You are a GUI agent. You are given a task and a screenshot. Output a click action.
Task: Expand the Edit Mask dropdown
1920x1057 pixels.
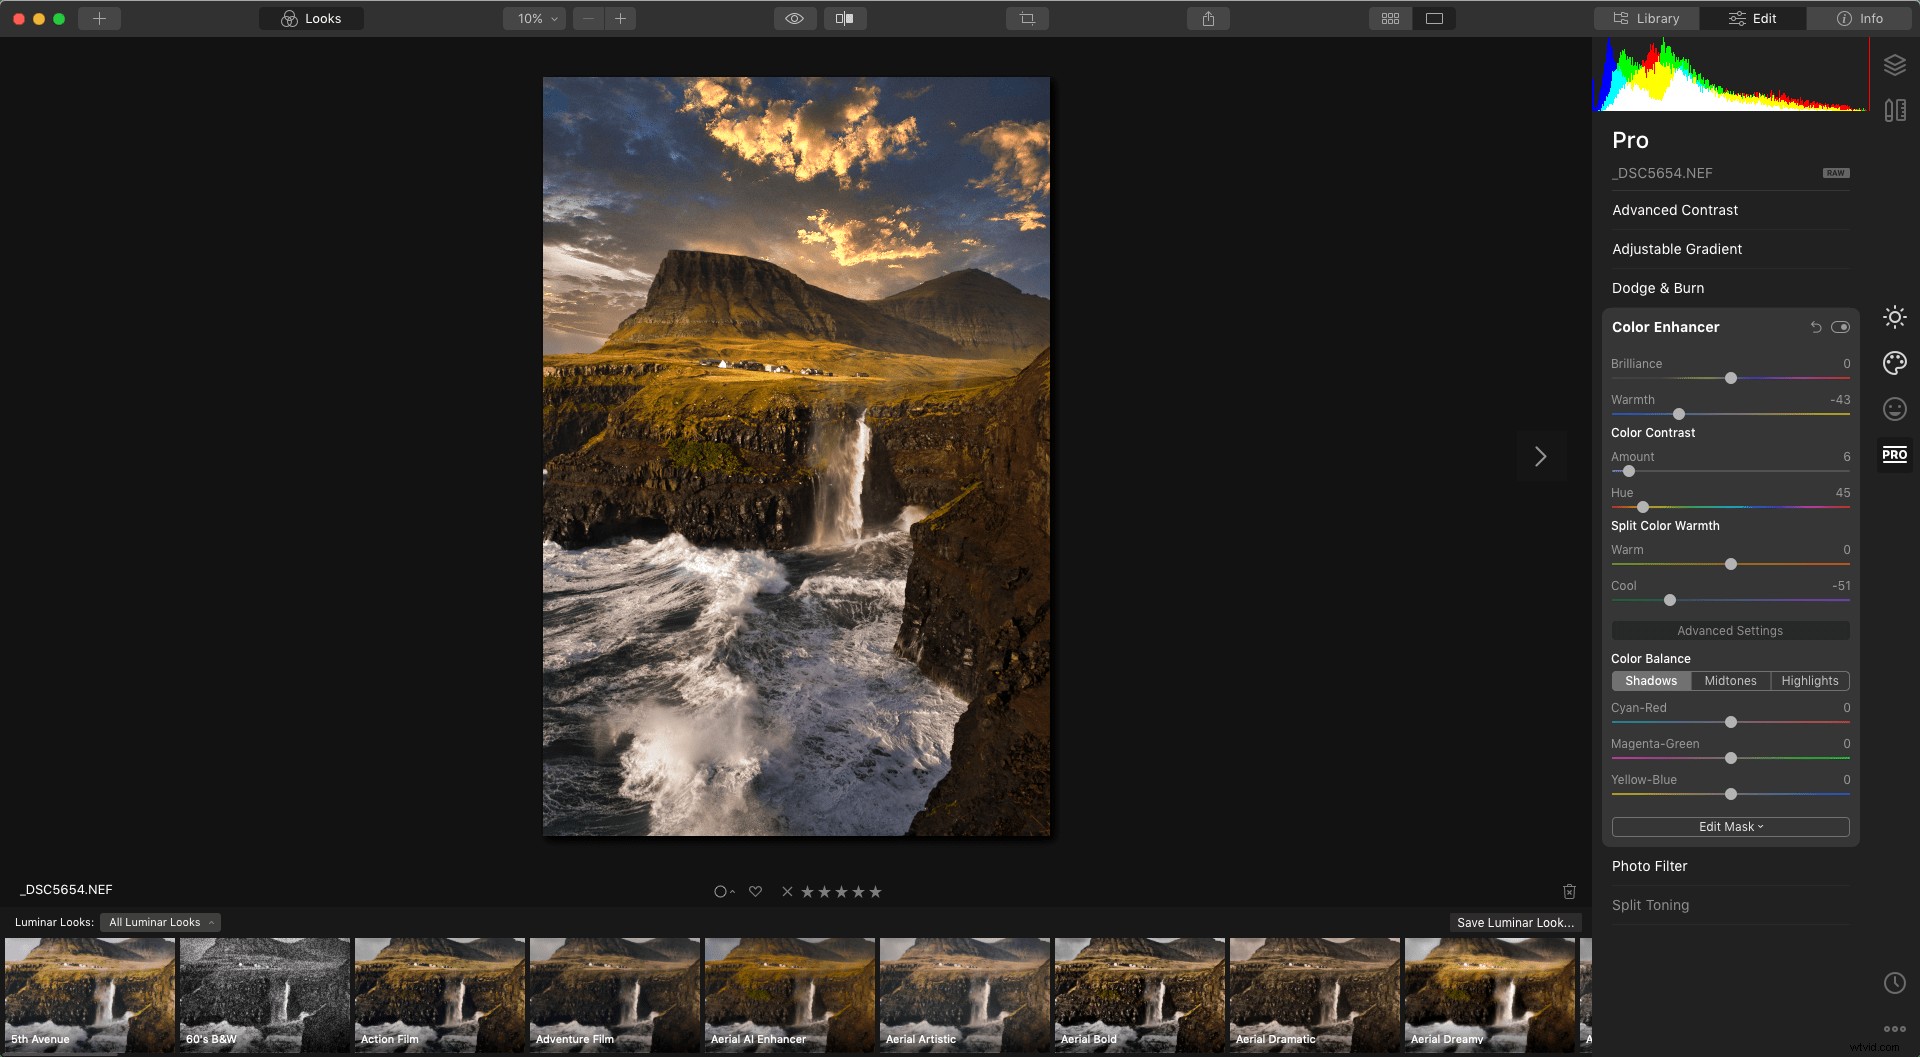click(x=1729, y=827)
